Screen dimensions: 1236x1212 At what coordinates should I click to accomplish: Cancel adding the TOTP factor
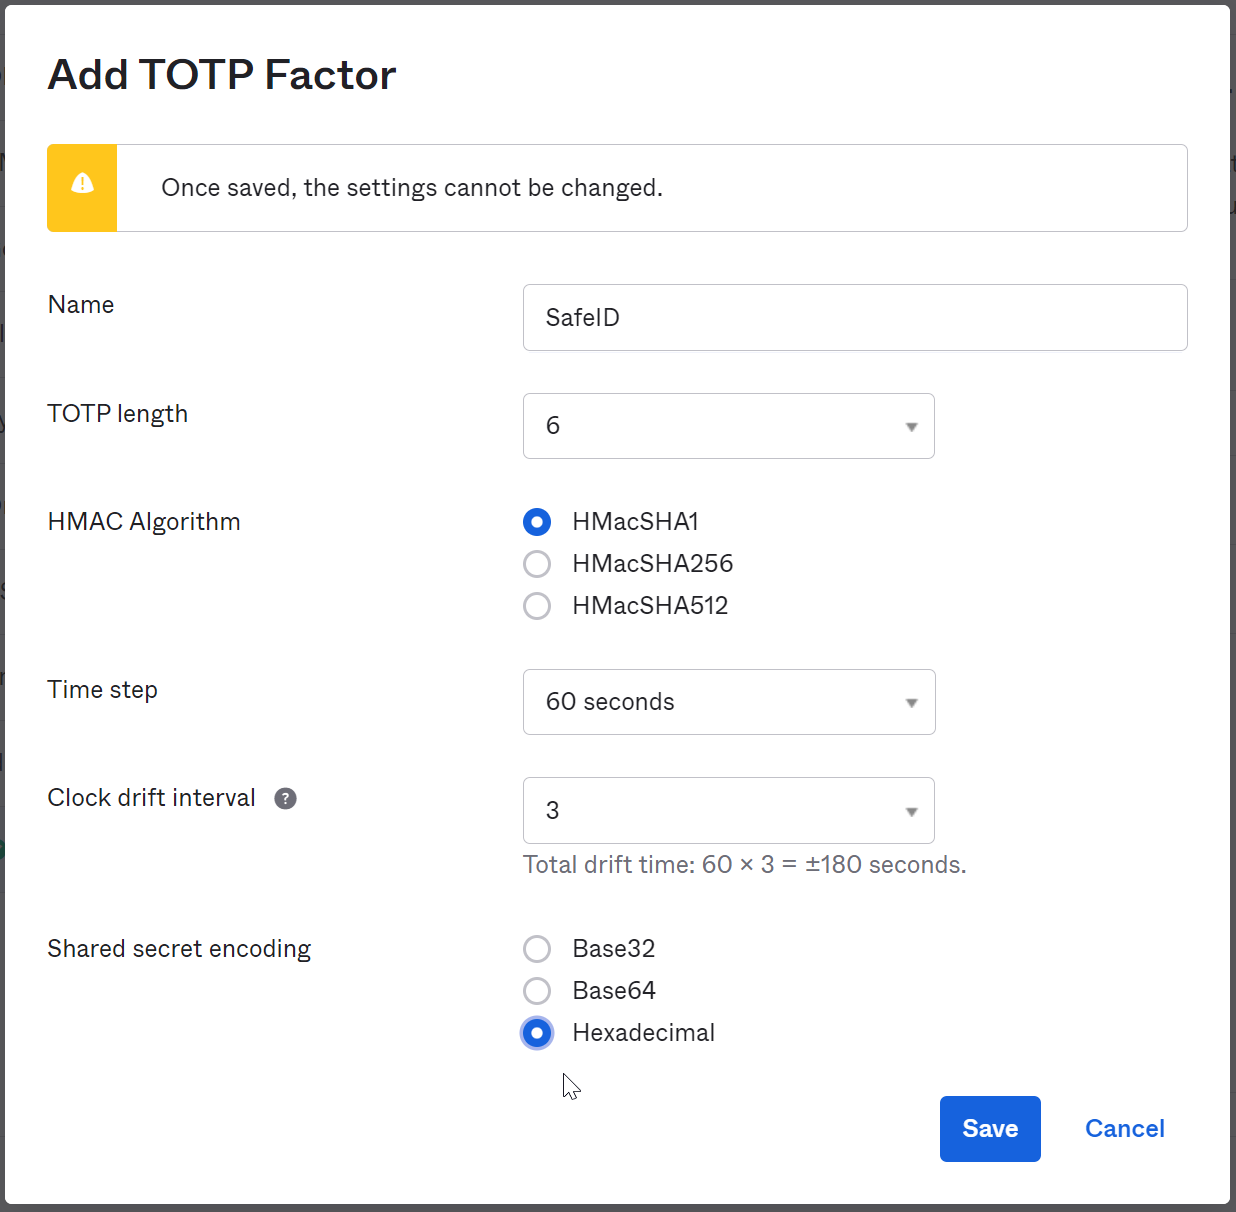[1125, 1129]
